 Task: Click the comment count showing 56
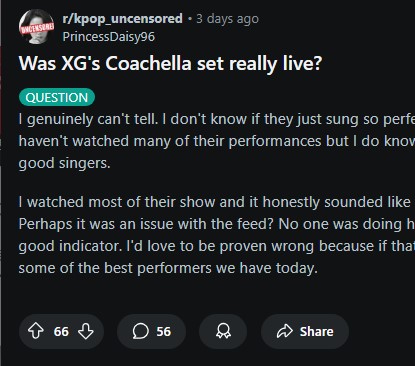click(x=163, y=331)
